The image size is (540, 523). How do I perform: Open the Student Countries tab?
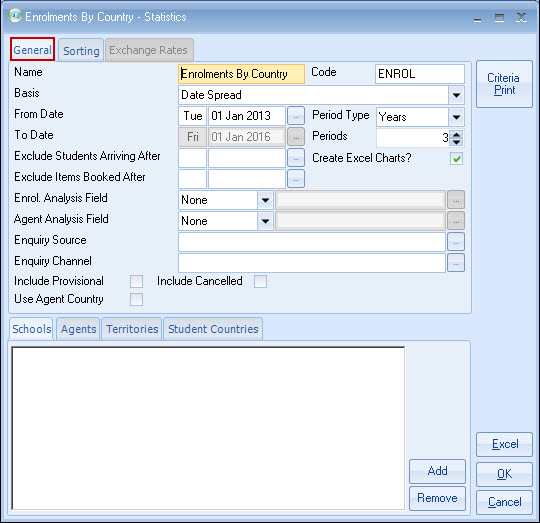[213, 329]
